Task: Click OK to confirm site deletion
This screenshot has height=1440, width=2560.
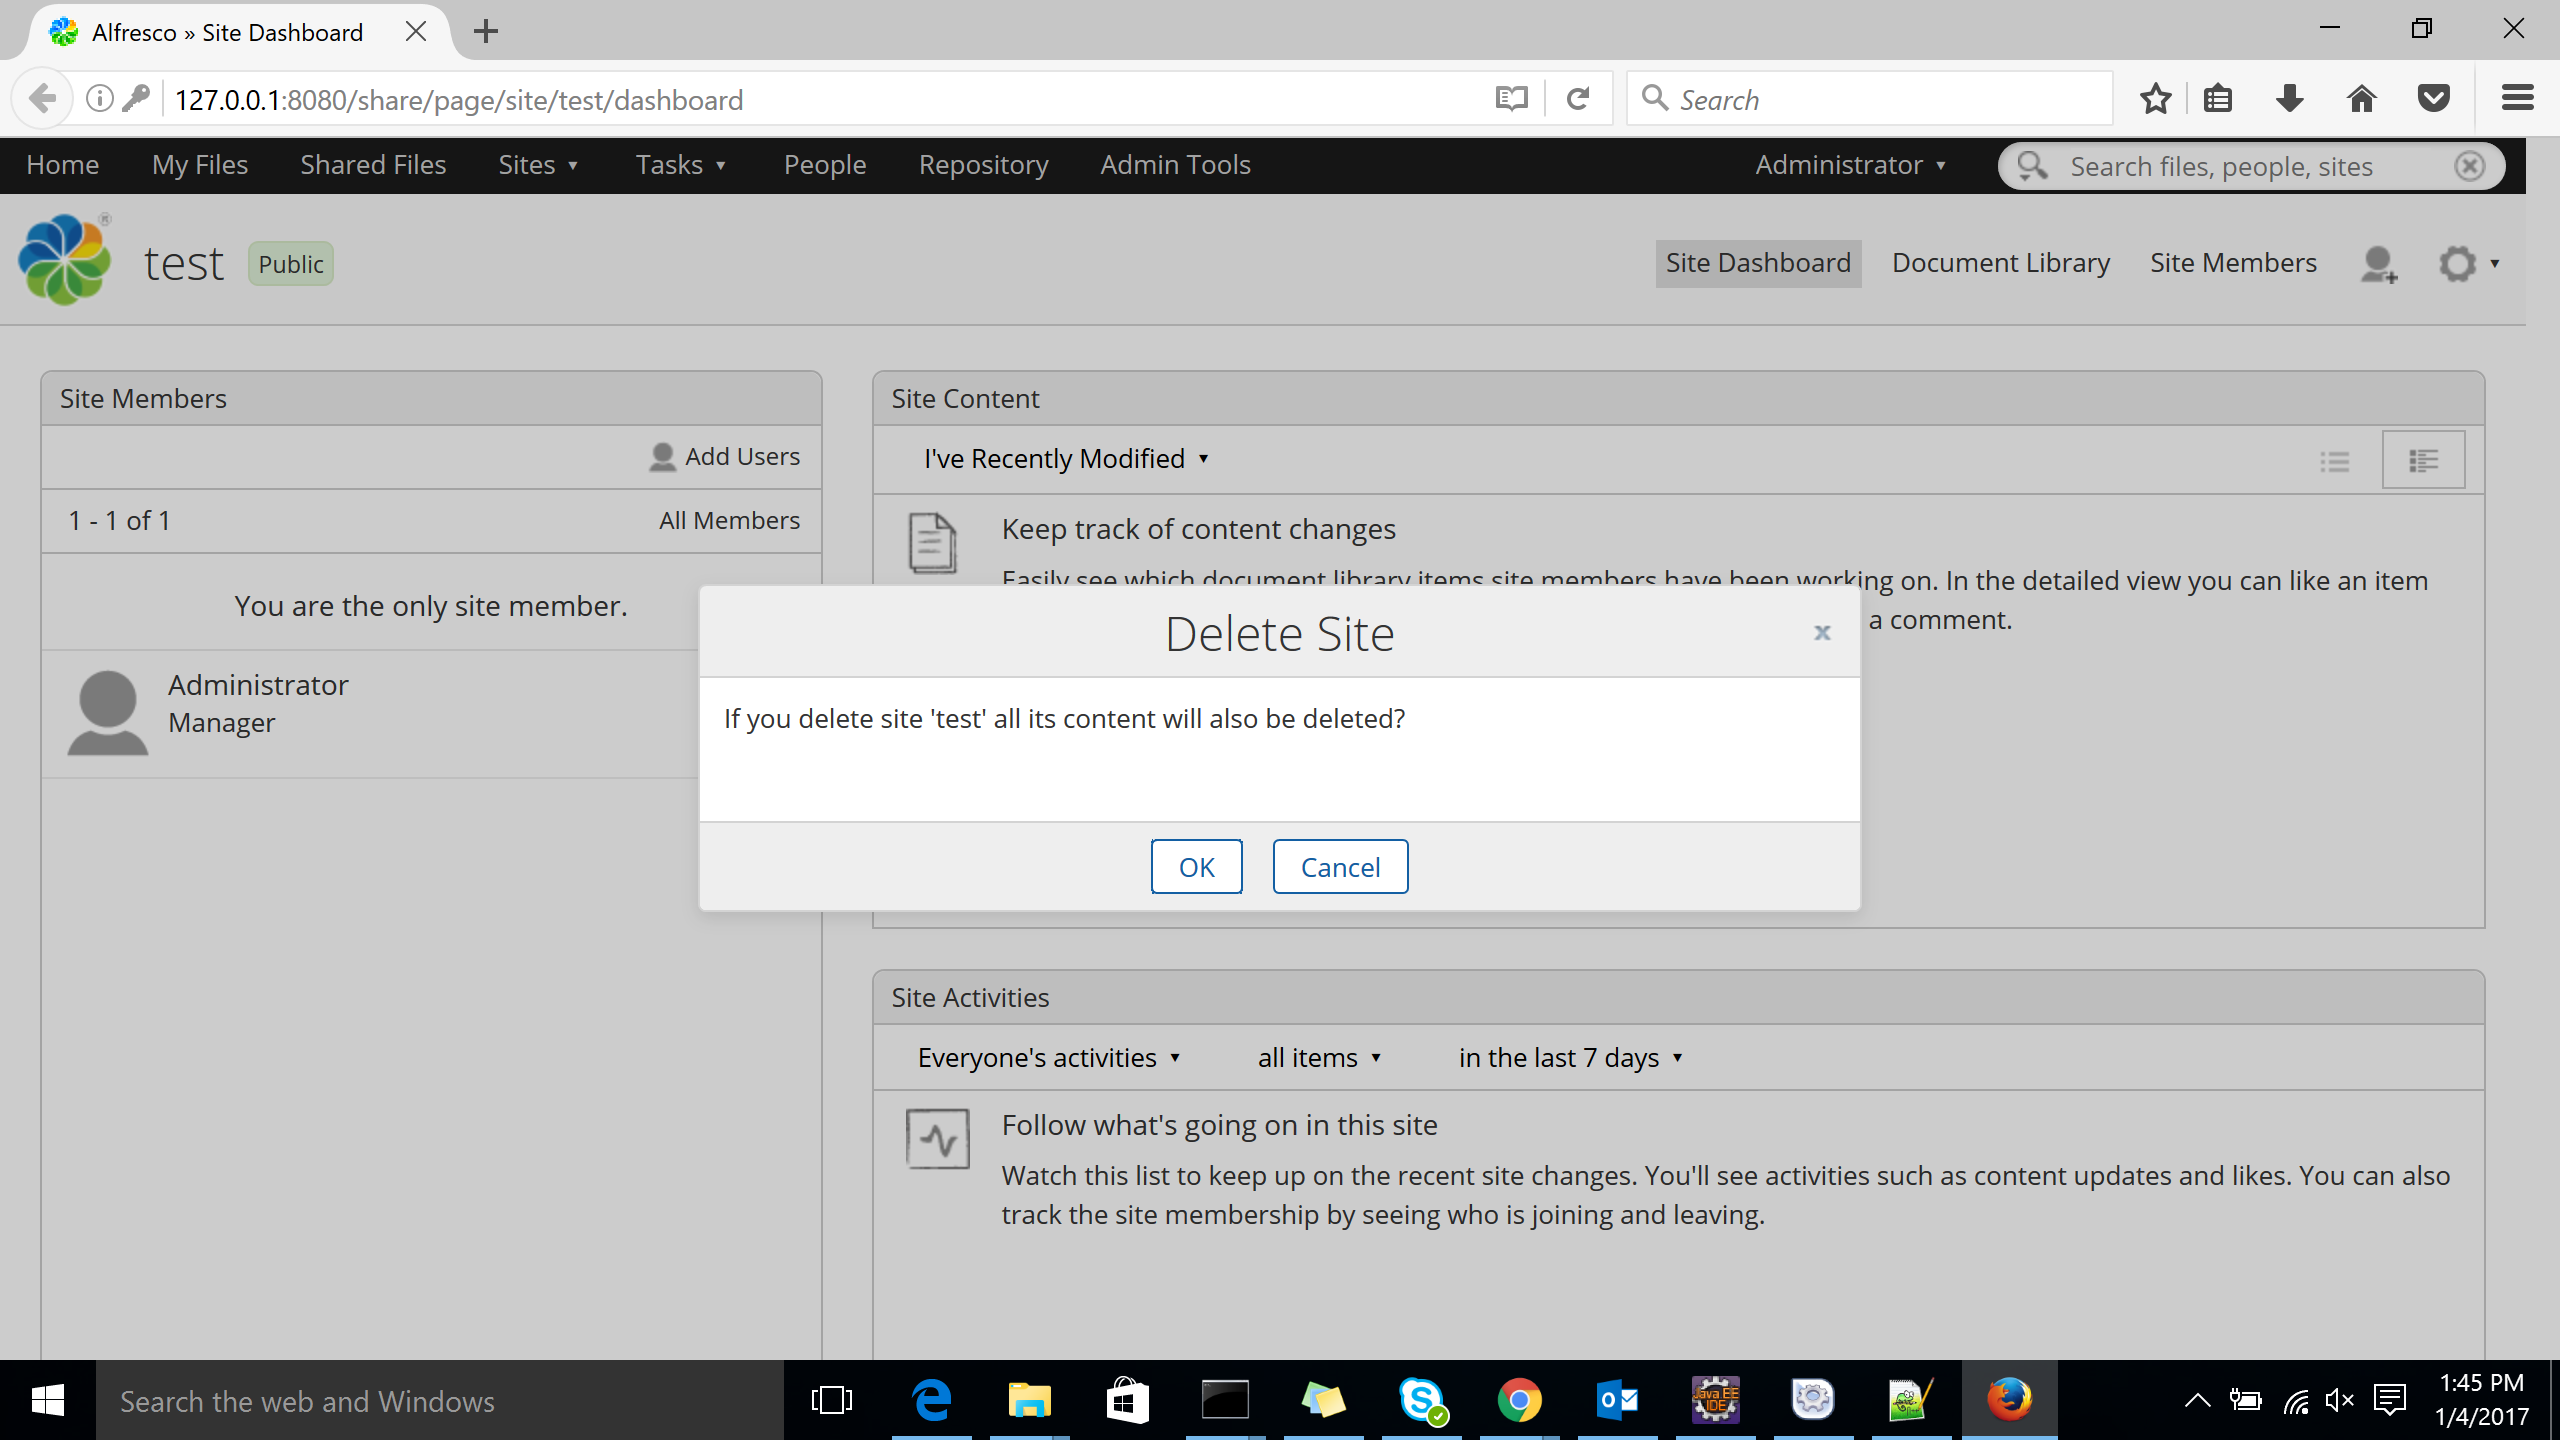Action: [1196, 867]
